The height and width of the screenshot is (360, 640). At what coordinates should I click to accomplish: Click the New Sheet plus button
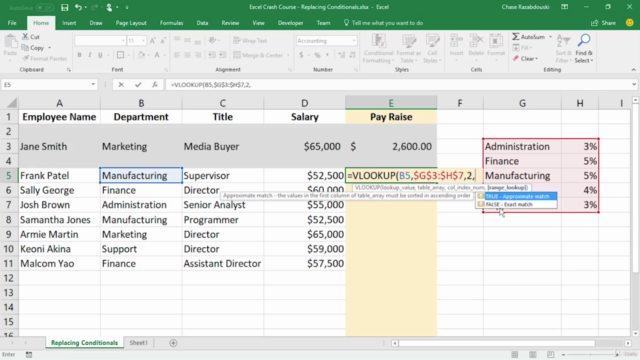173,343
